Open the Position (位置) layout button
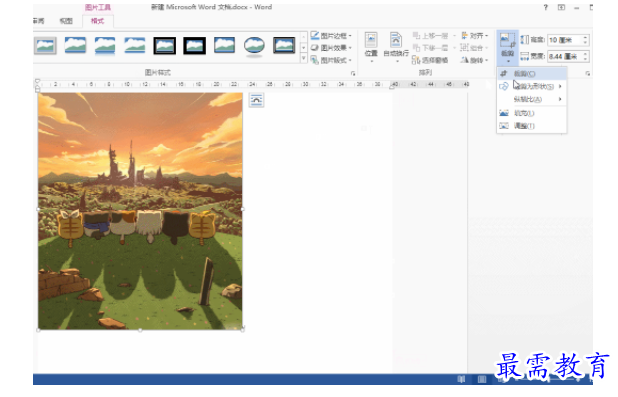The image size is (618, 397). tap(371, 47)
